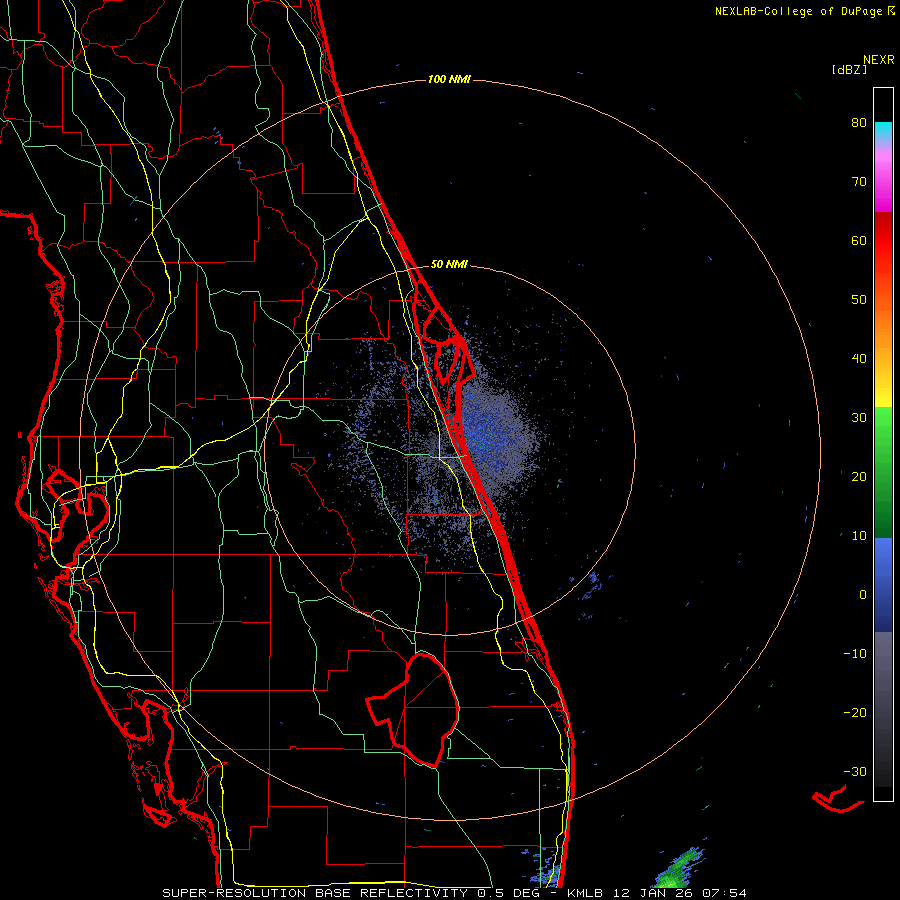Click the -10 value on the dBZ scale
900x900 pixels.
(855, 654)
